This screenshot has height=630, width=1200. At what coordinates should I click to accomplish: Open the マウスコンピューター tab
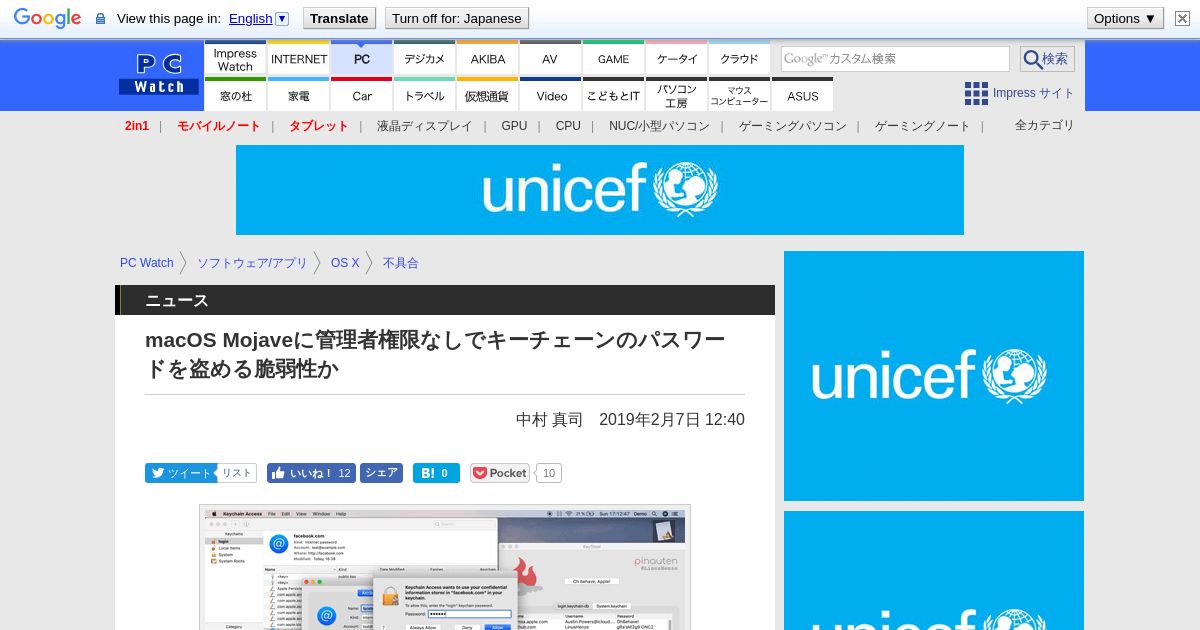point(739,95)
